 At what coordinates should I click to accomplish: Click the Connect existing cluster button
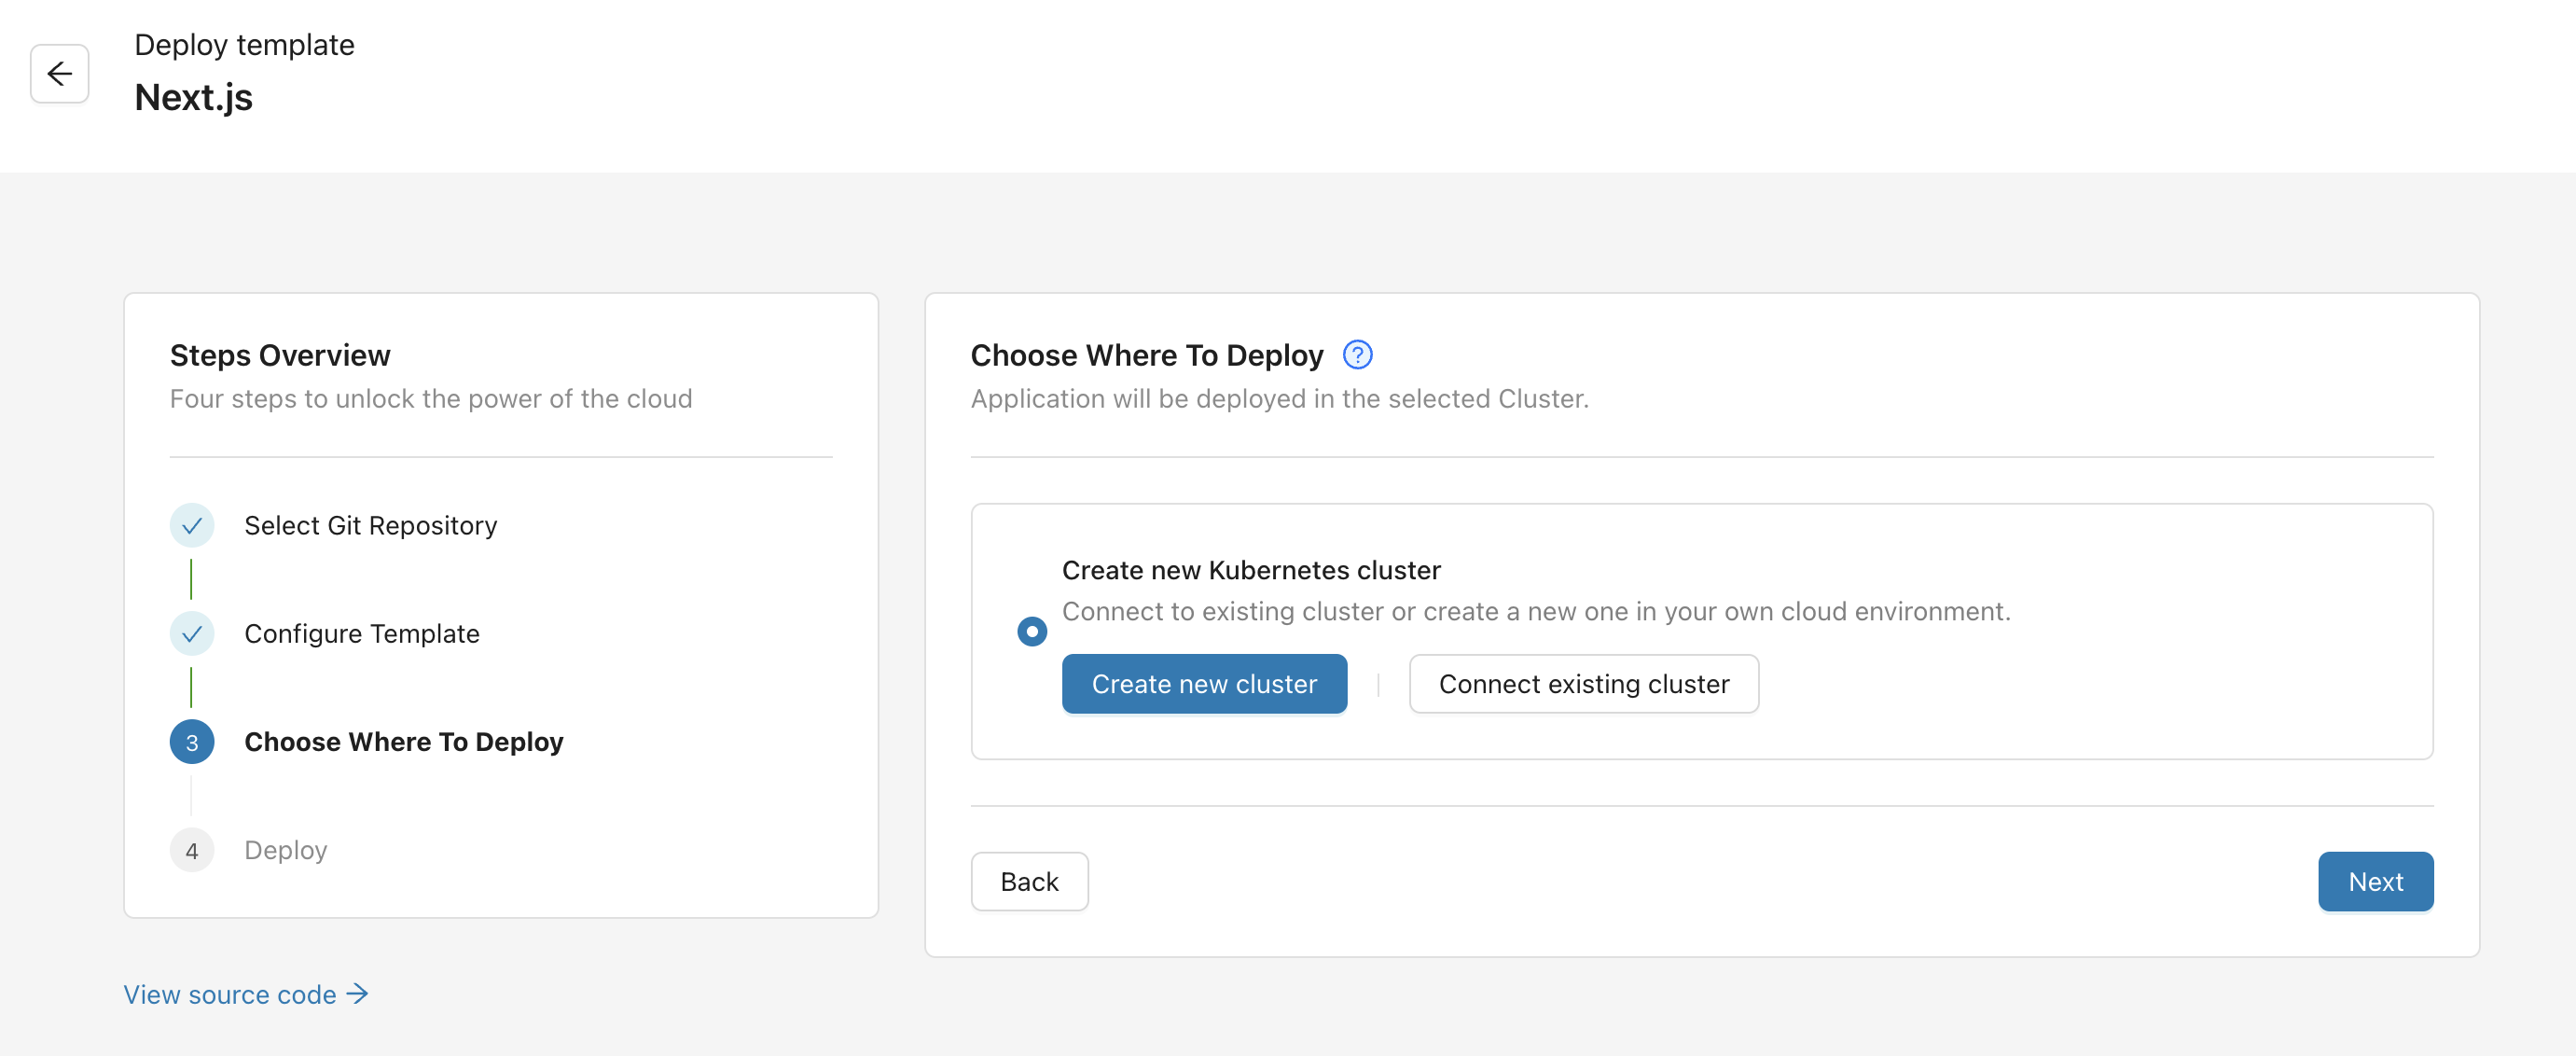tap(1583, 684)
